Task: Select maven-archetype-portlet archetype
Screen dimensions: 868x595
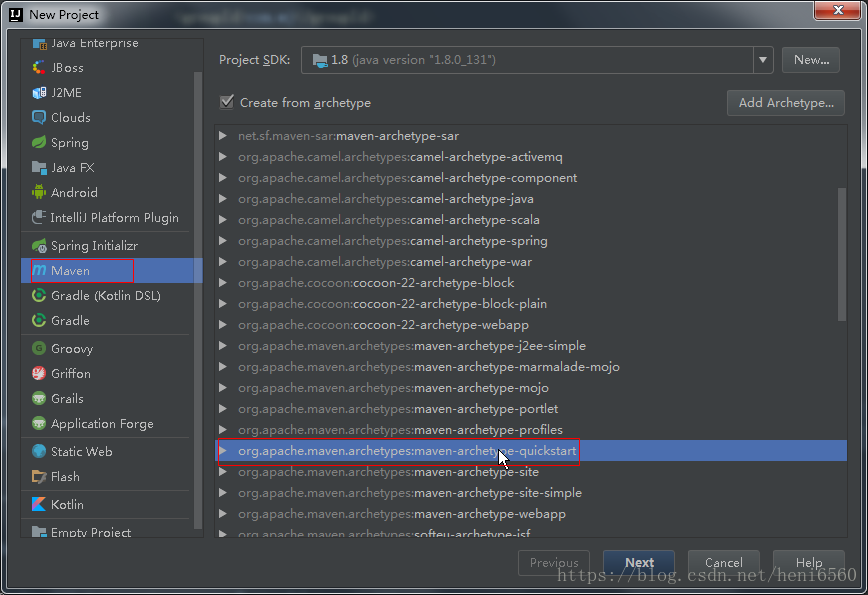Action: click(531, 408)
